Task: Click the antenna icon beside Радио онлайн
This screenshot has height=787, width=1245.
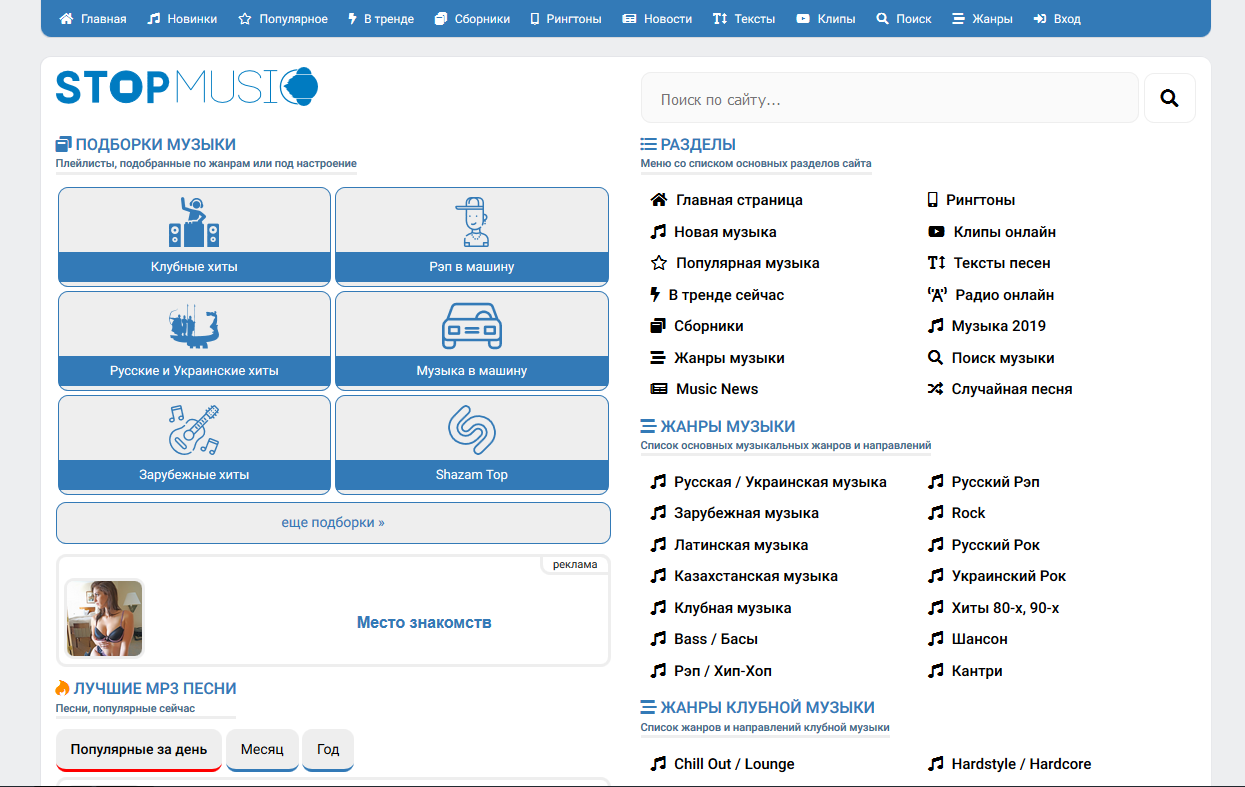Action: coord(937,295)
